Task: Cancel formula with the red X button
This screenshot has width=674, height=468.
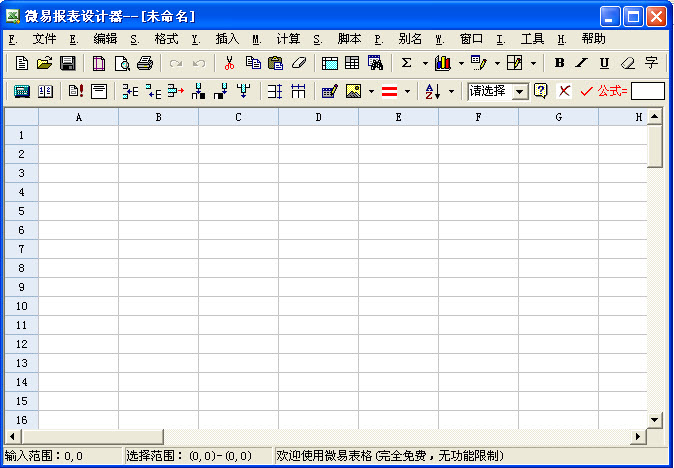Action: coord(564,91)
